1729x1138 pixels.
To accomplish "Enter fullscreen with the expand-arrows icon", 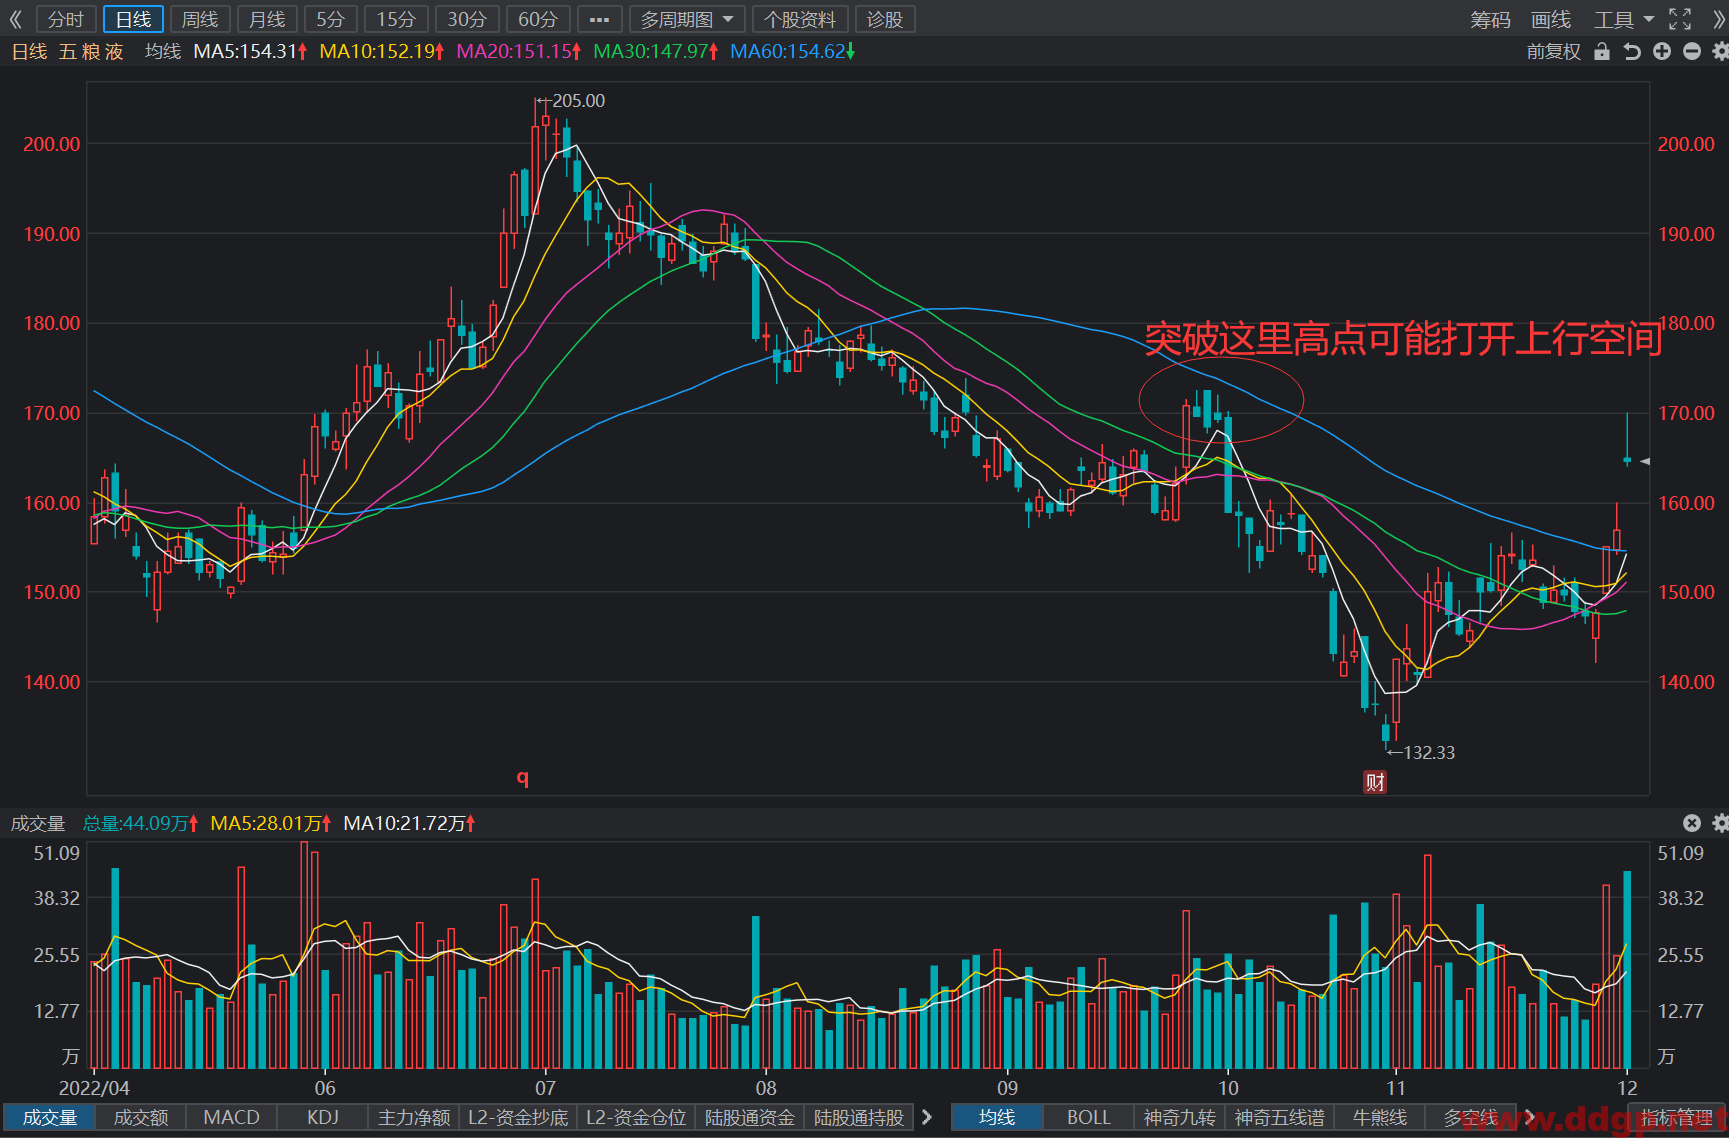I will [1680, 19].
